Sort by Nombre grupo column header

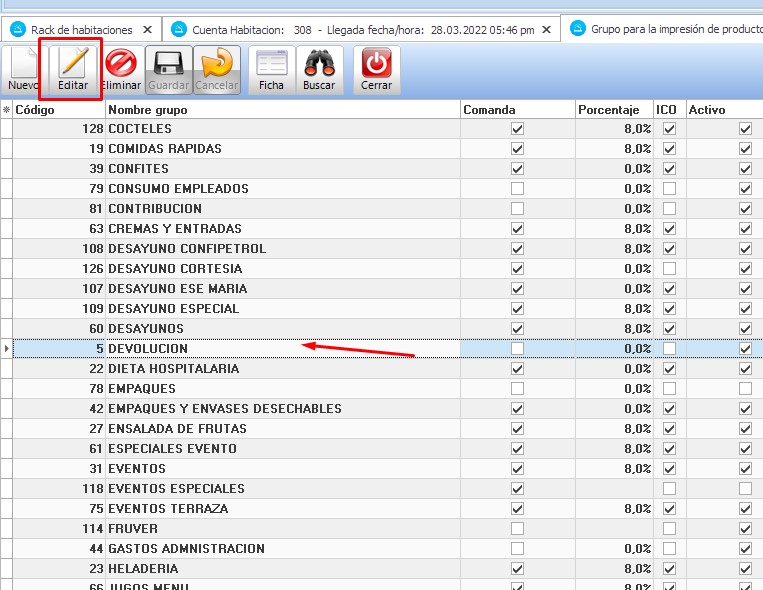point(280,110)
